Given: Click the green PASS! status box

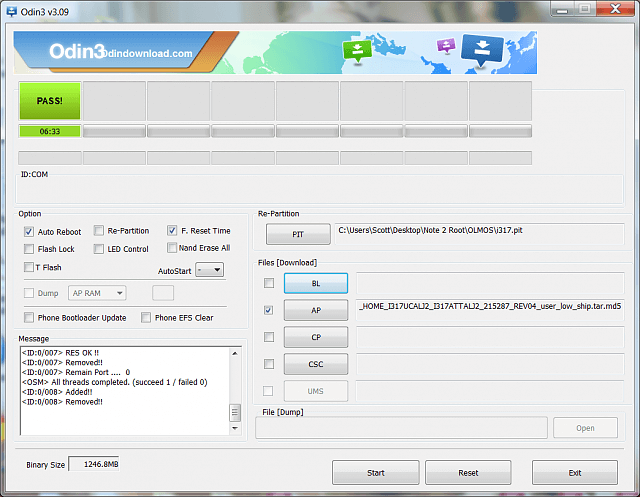Looking at the screenshot, I should [x=49, y=101].
